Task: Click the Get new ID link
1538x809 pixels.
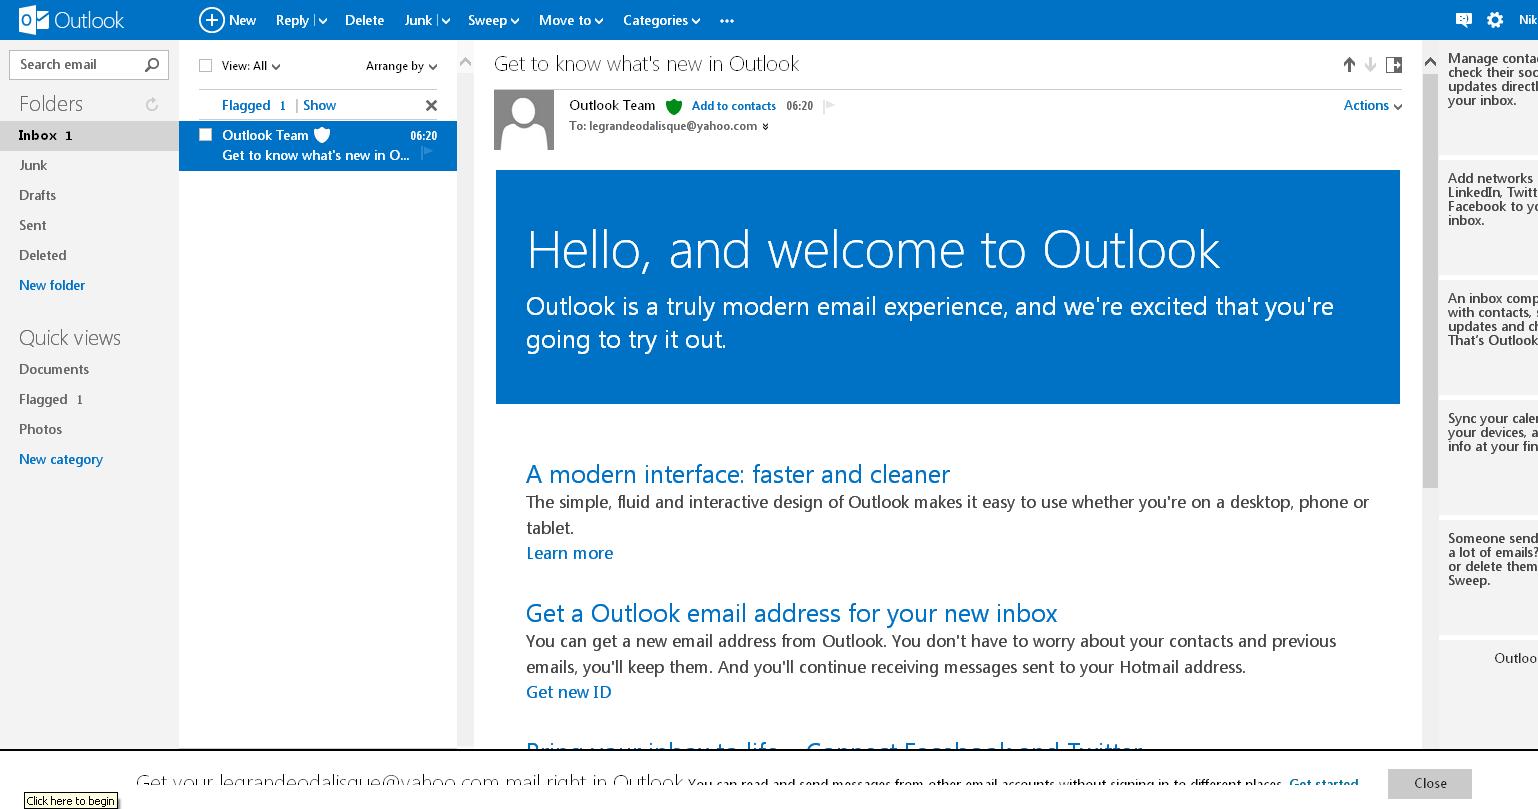Action: pos(569,692)
